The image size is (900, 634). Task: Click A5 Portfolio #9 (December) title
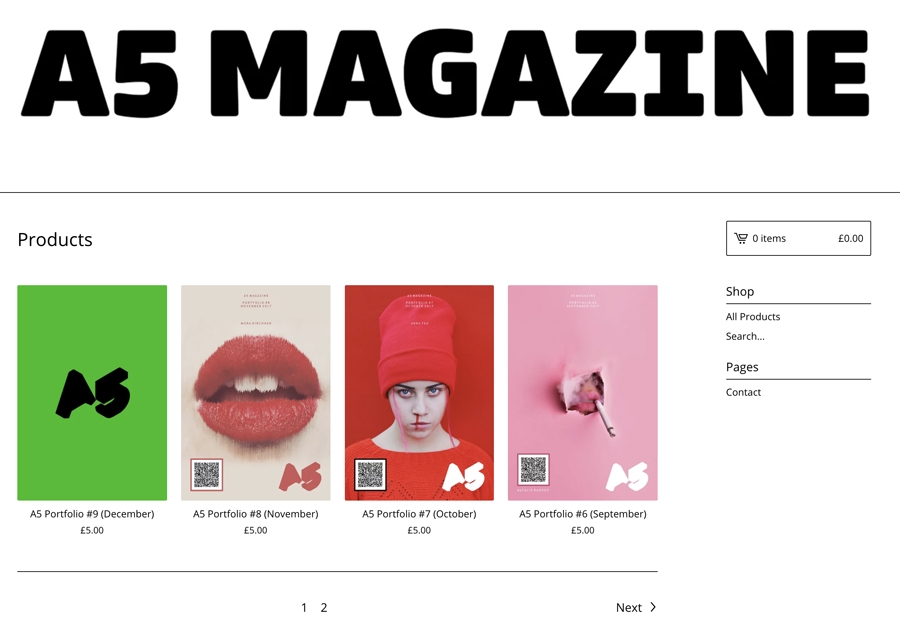click(x=92, y=514)
